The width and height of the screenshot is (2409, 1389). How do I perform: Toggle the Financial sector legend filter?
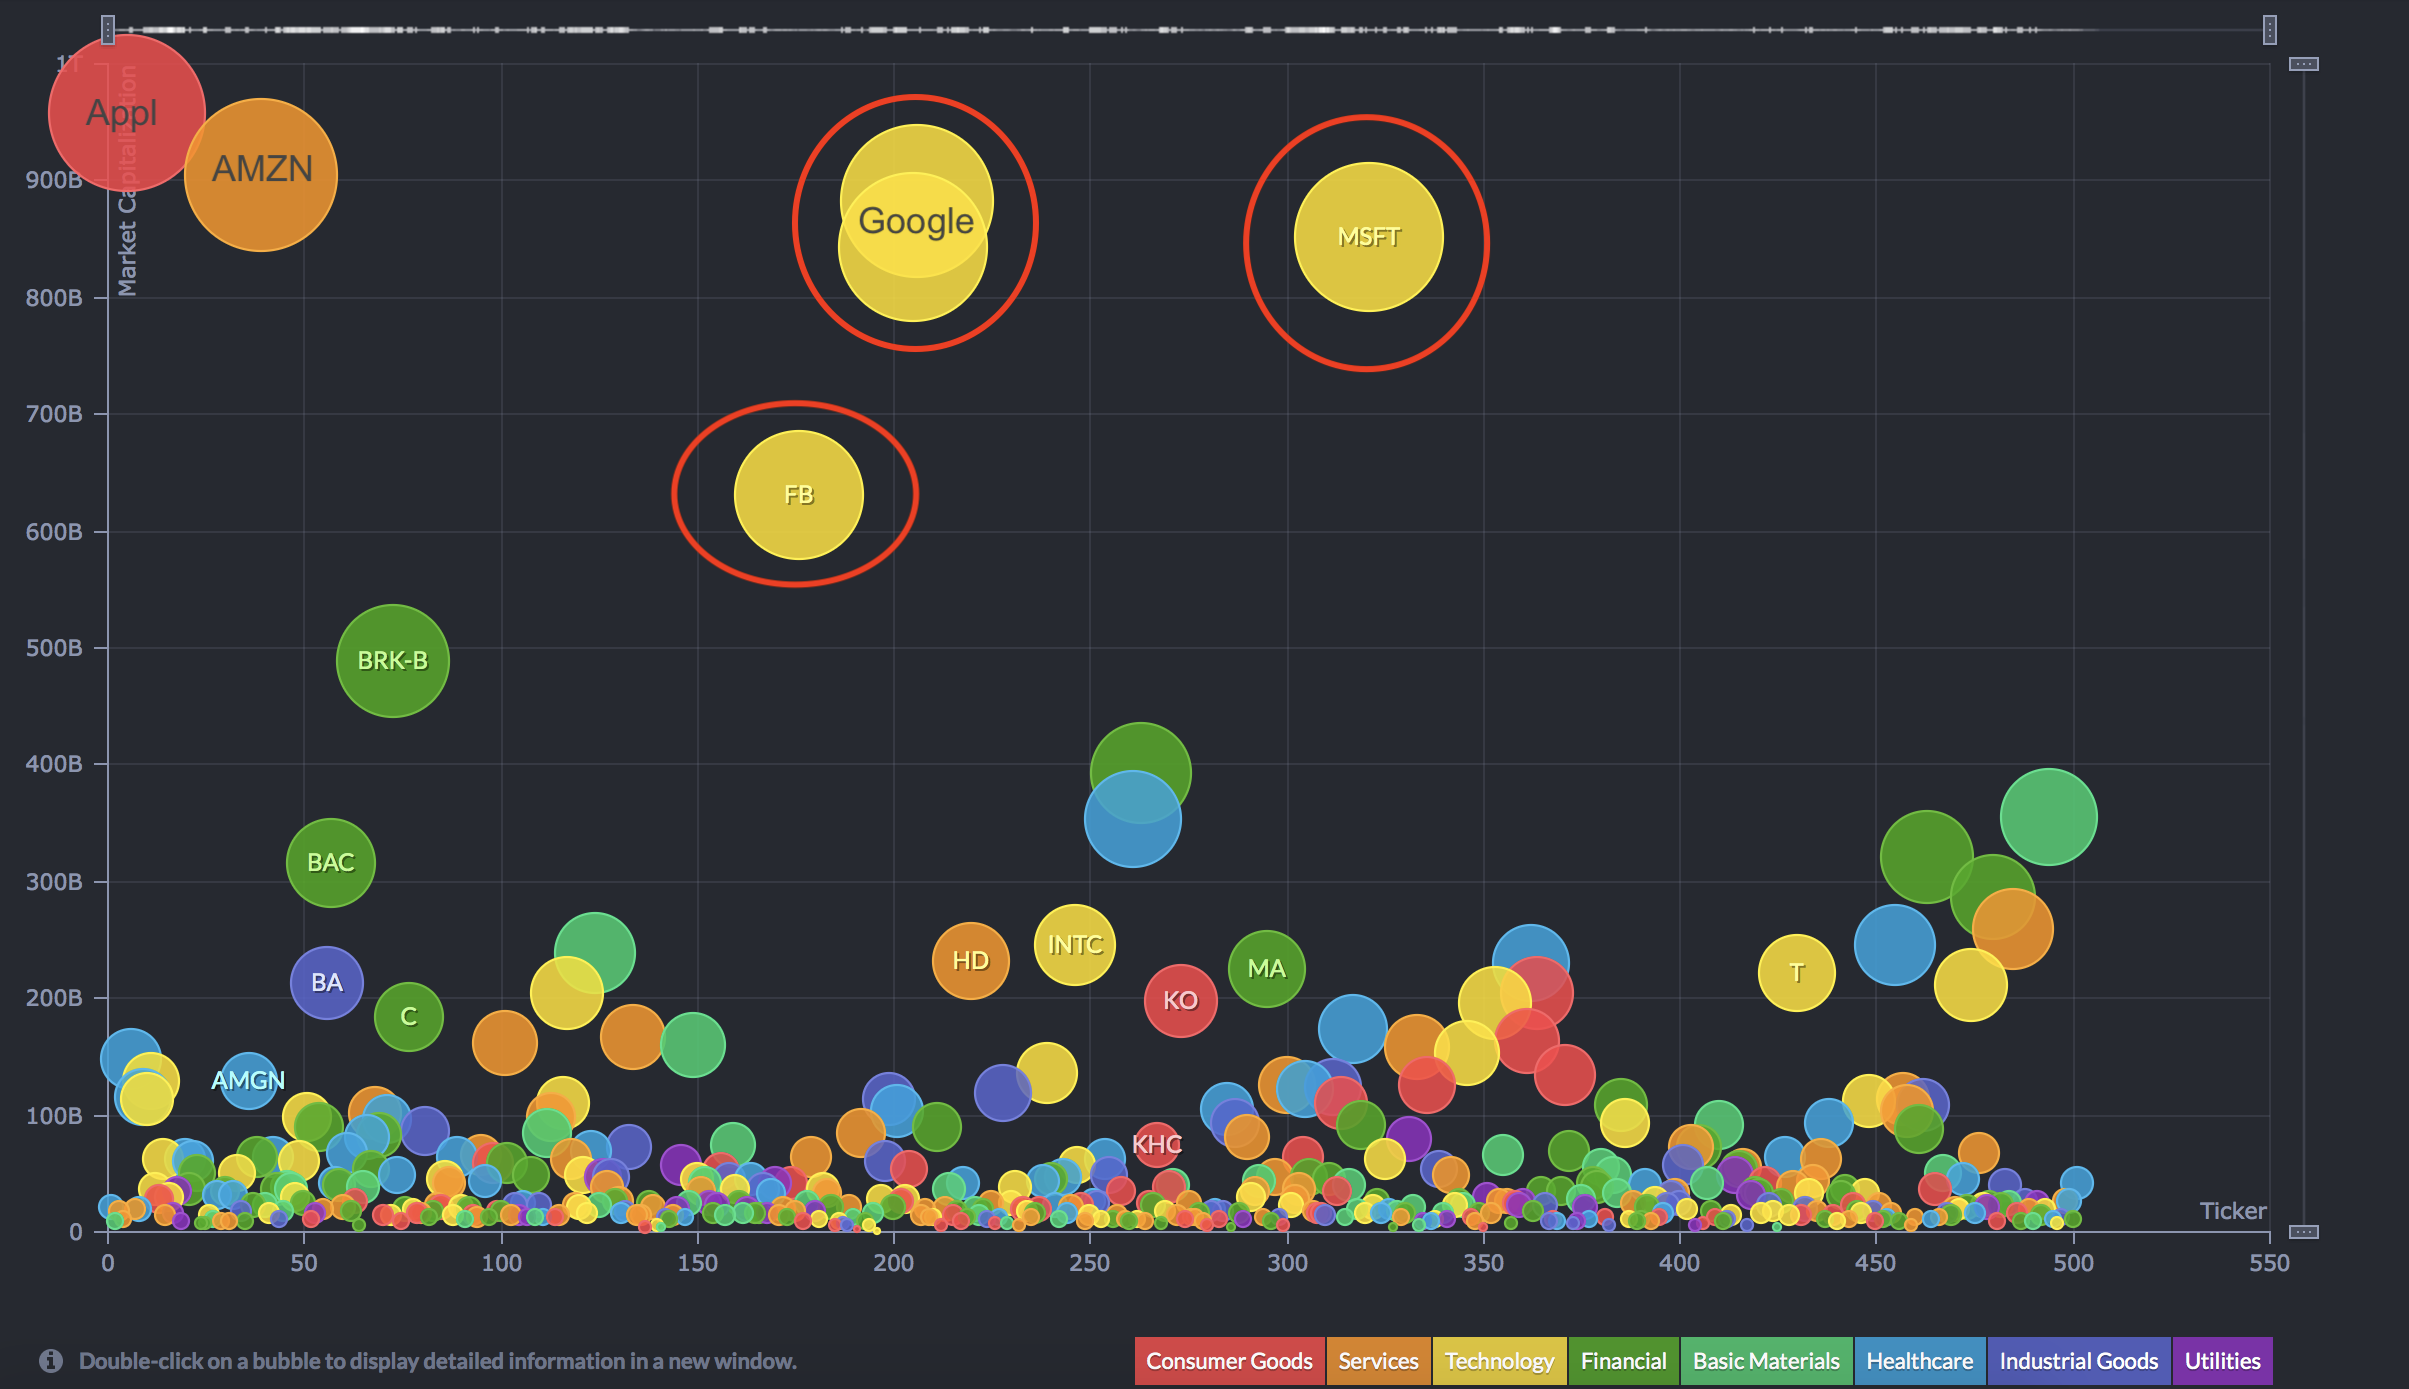(1624, 1361)
